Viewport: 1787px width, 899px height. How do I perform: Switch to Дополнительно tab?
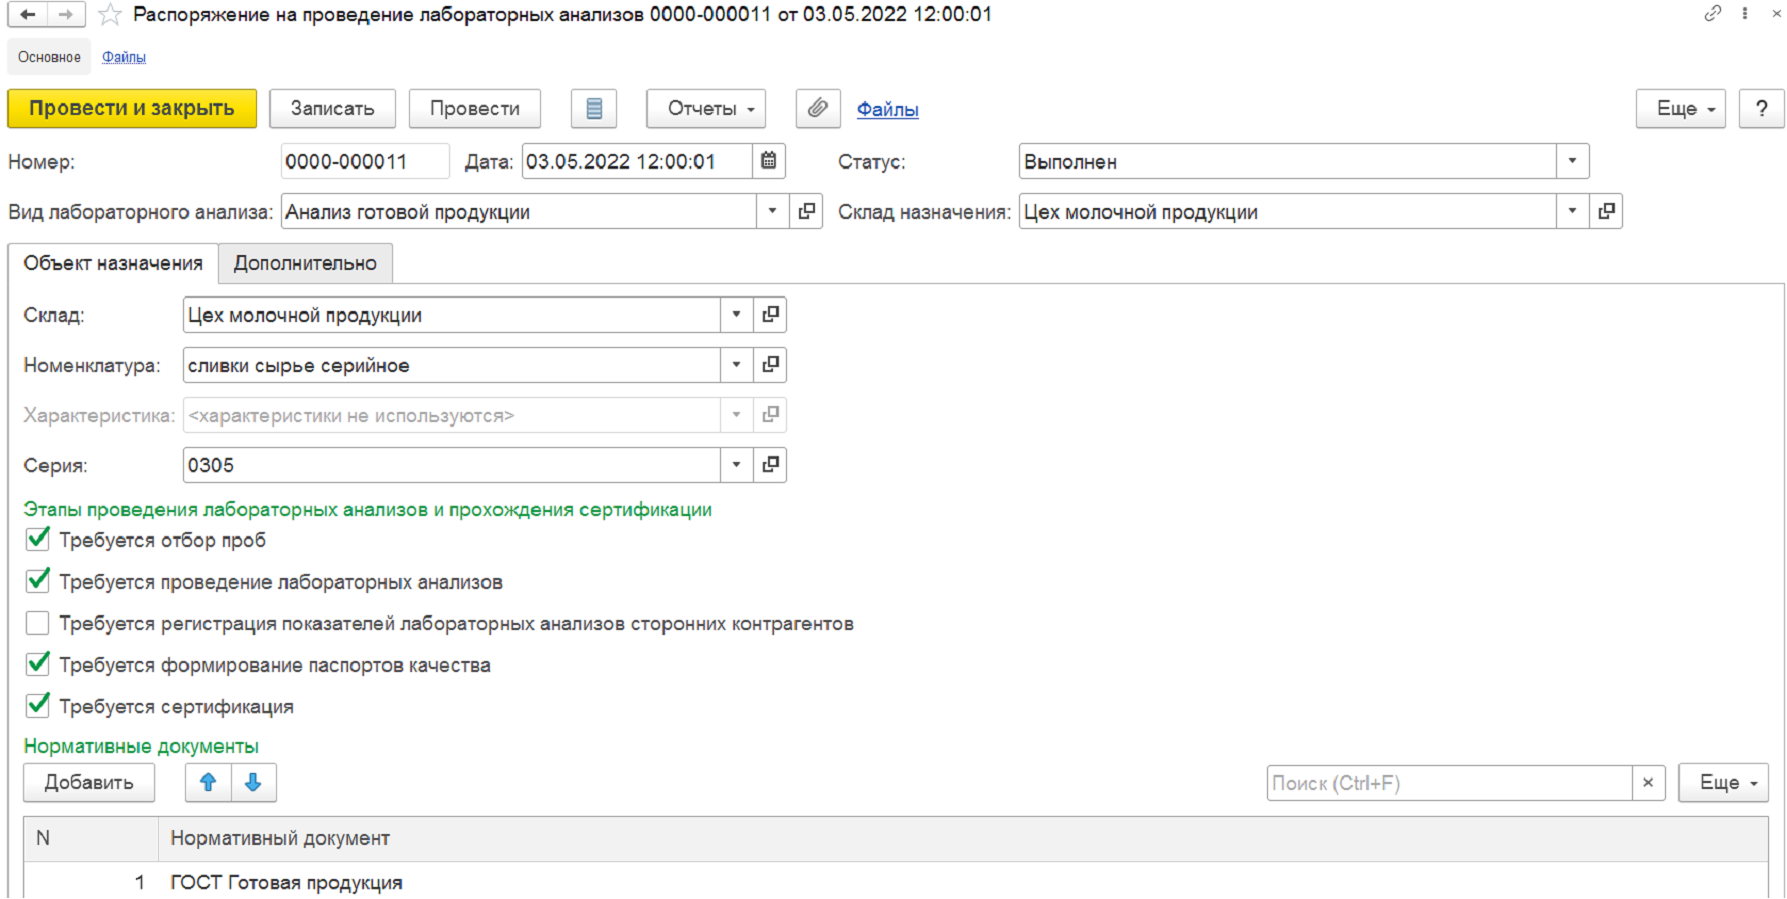coord(305,263)
